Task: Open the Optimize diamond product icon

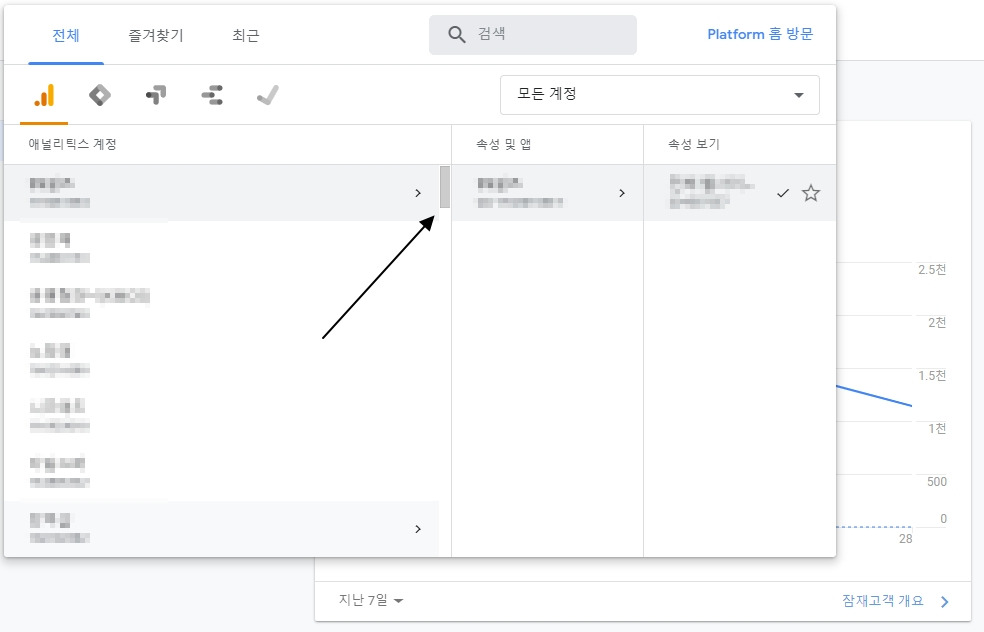Action: 100,95
